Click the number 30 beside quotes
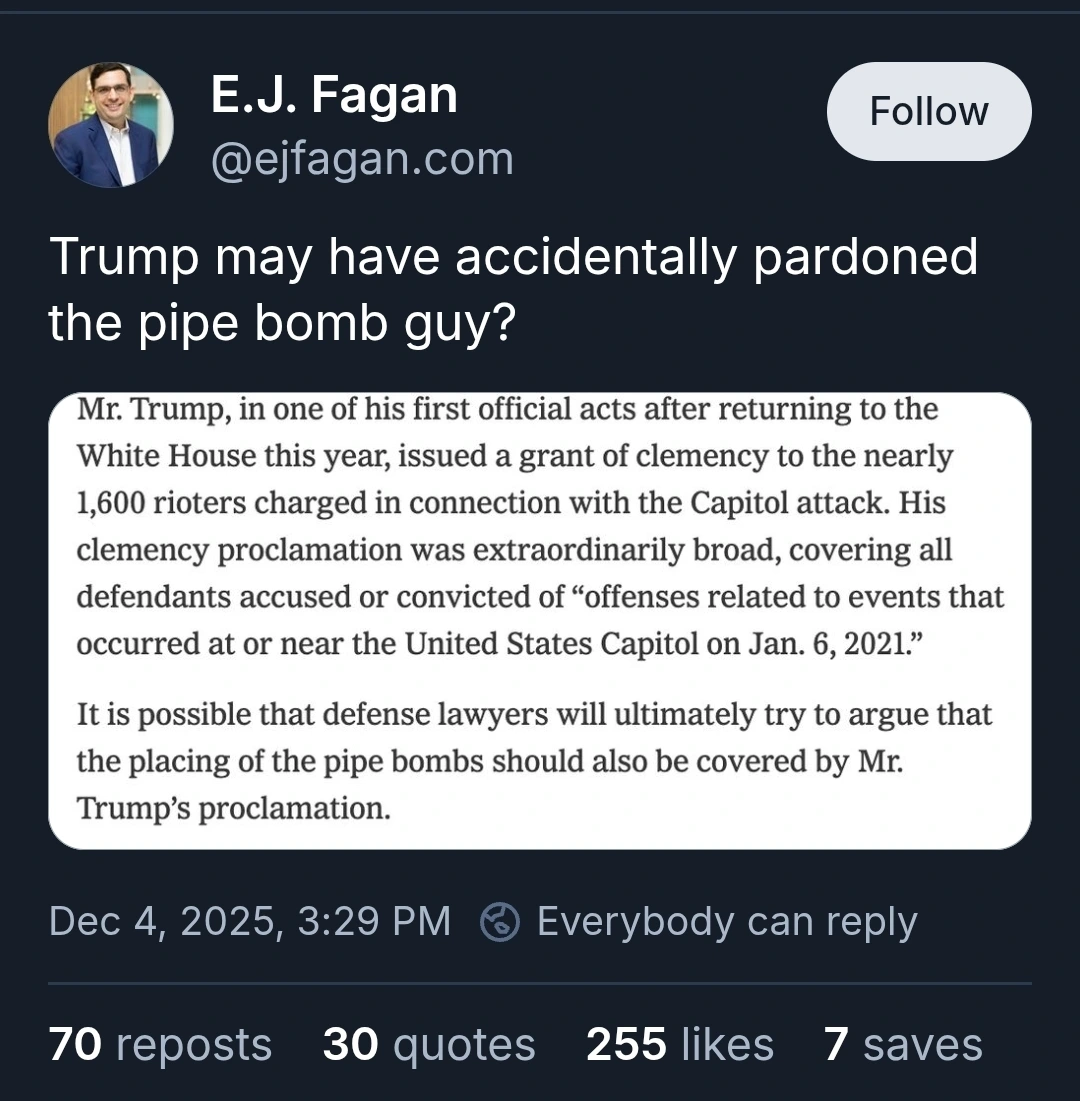The height and width of the screenshot is (1101, 1080). pos(350,1045)
